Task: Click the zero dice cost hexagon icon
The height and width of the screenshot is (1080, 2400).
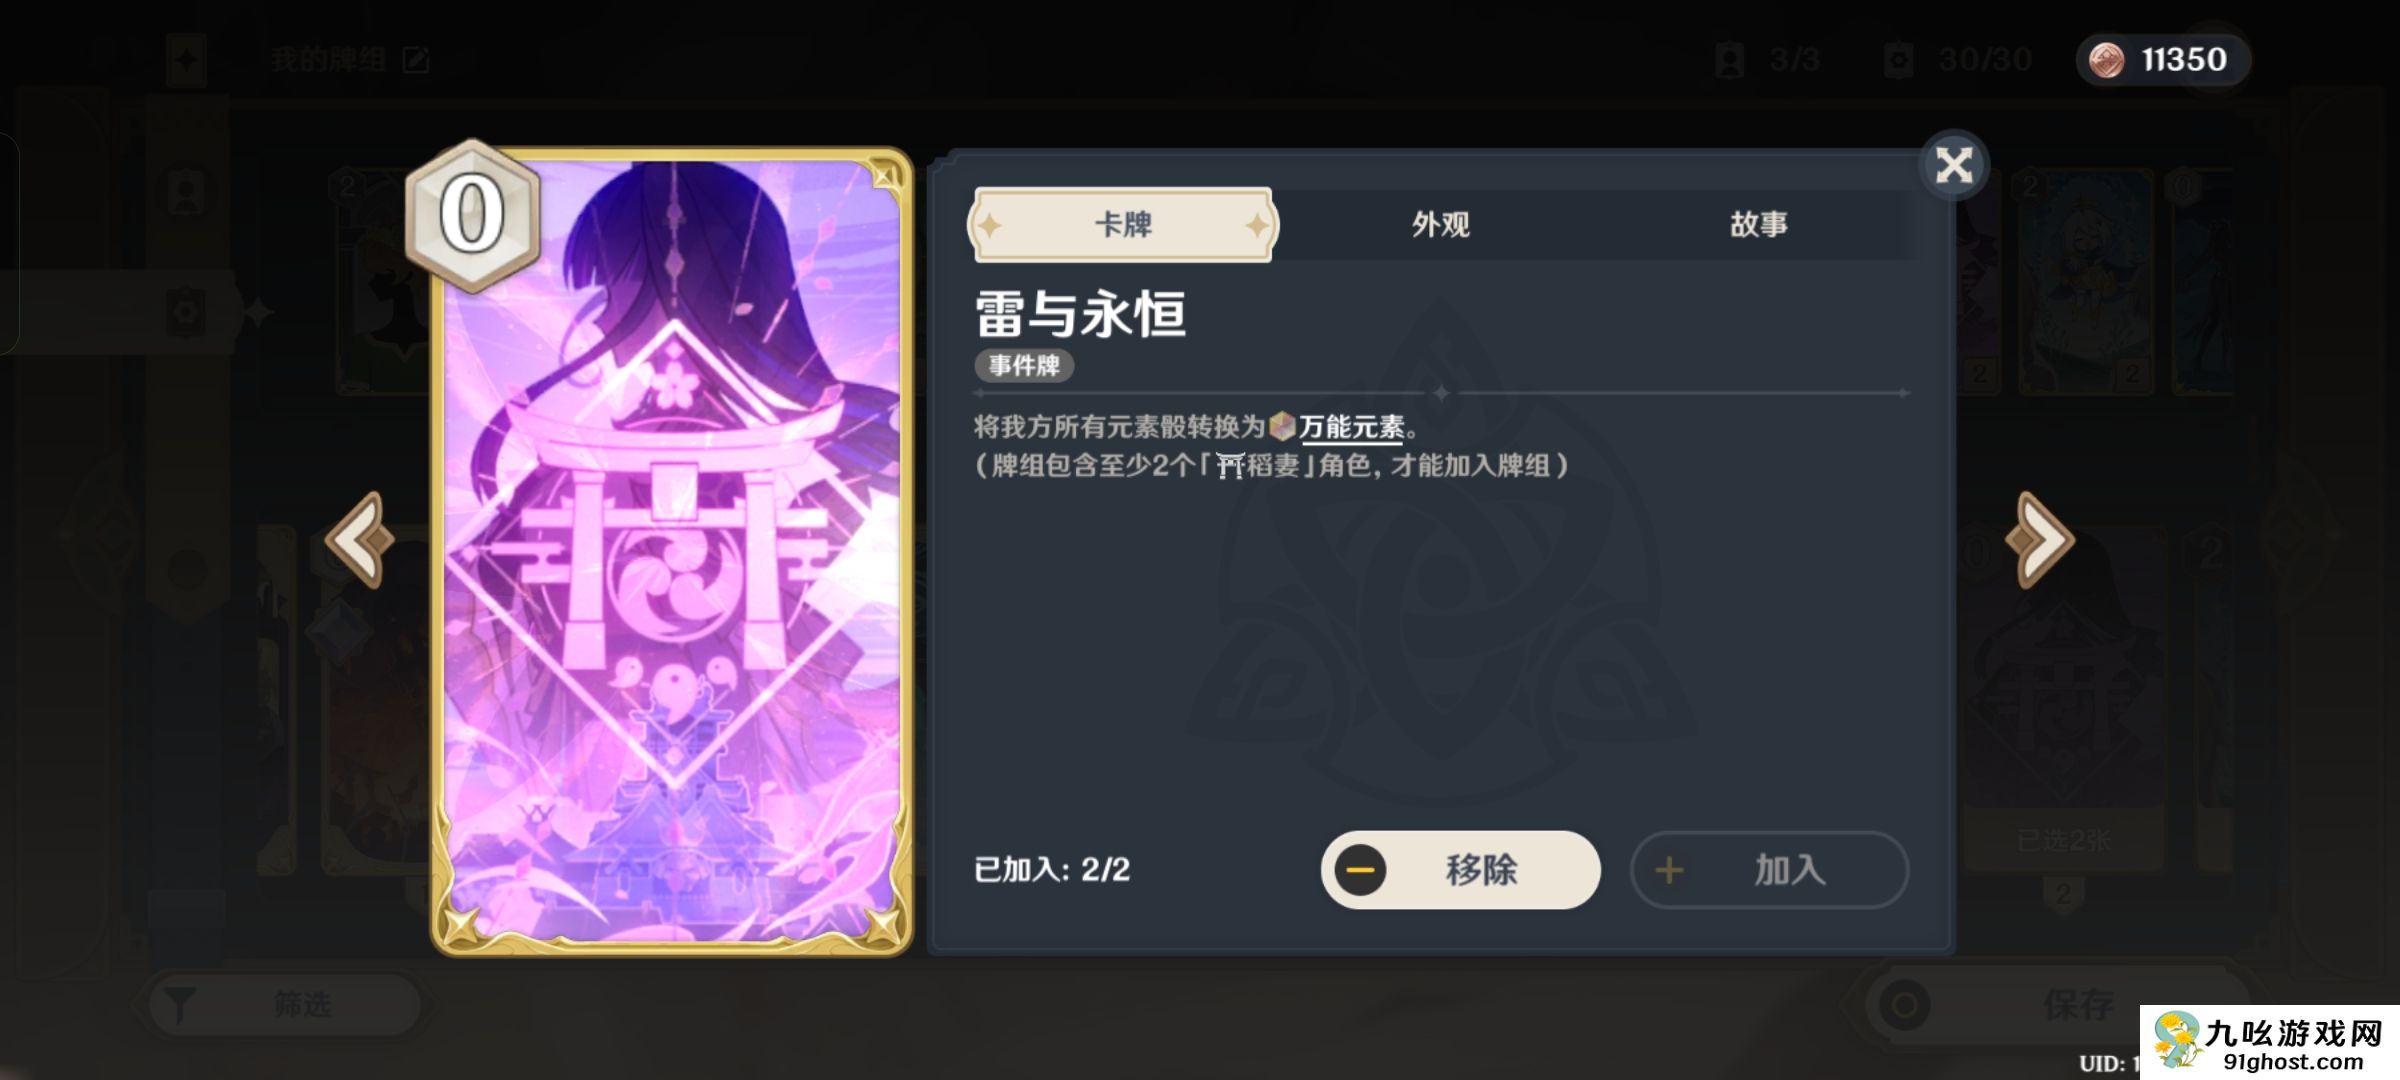Action: 472,214
